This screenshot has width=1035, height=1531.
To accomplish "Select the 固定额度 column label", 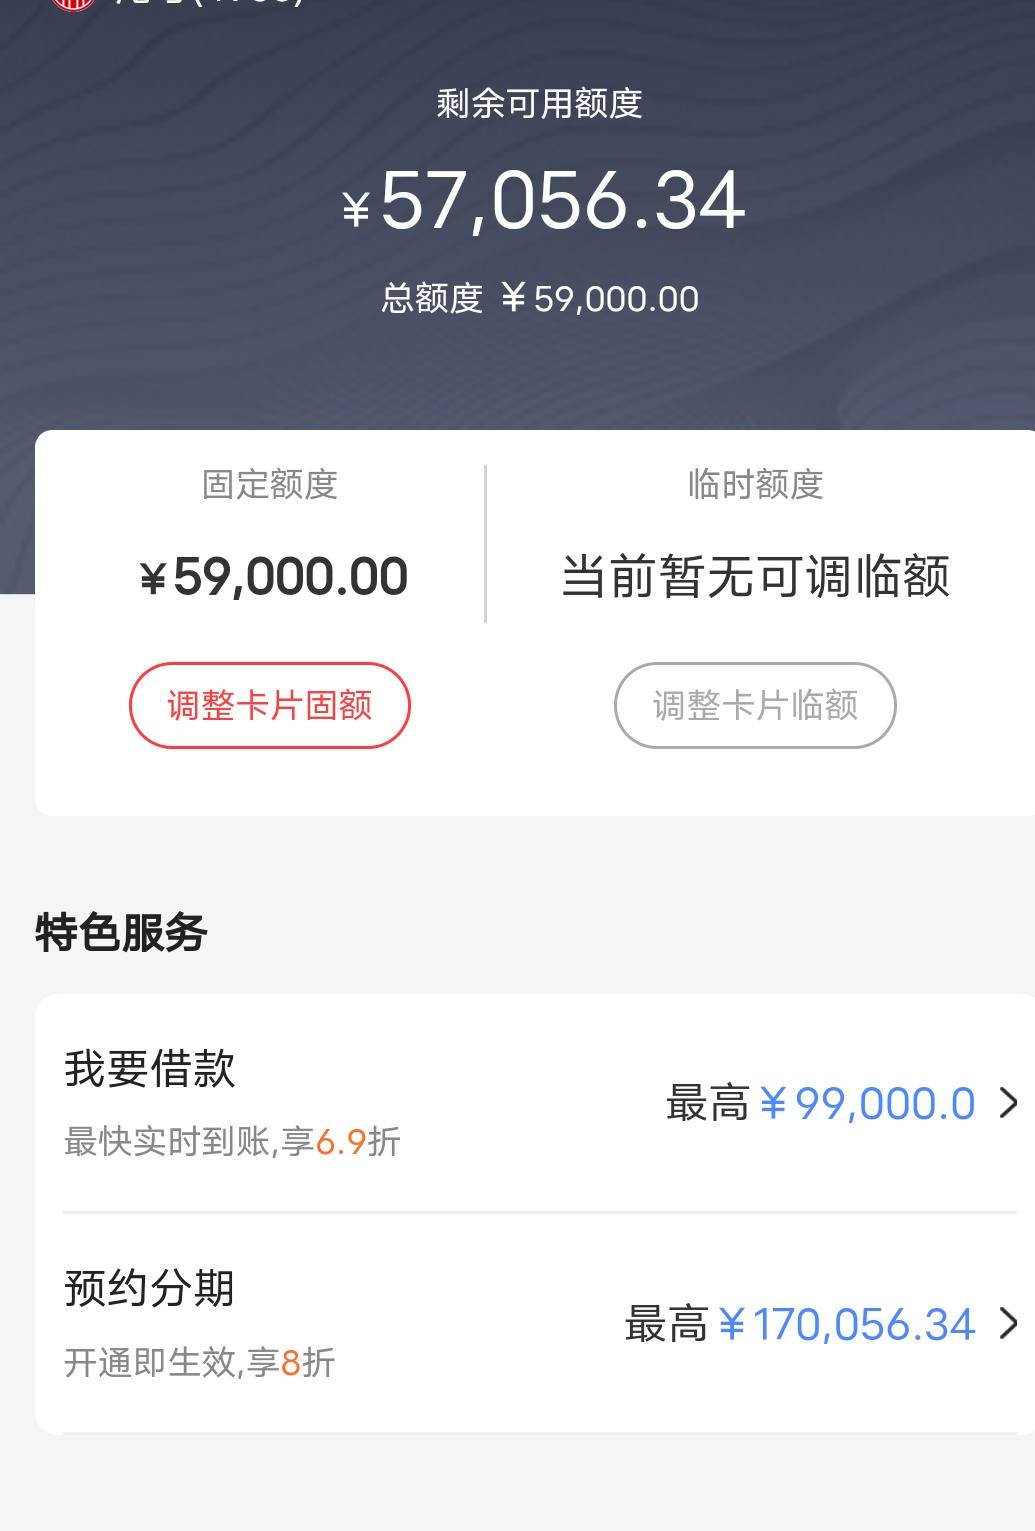I will coord(270,484).
